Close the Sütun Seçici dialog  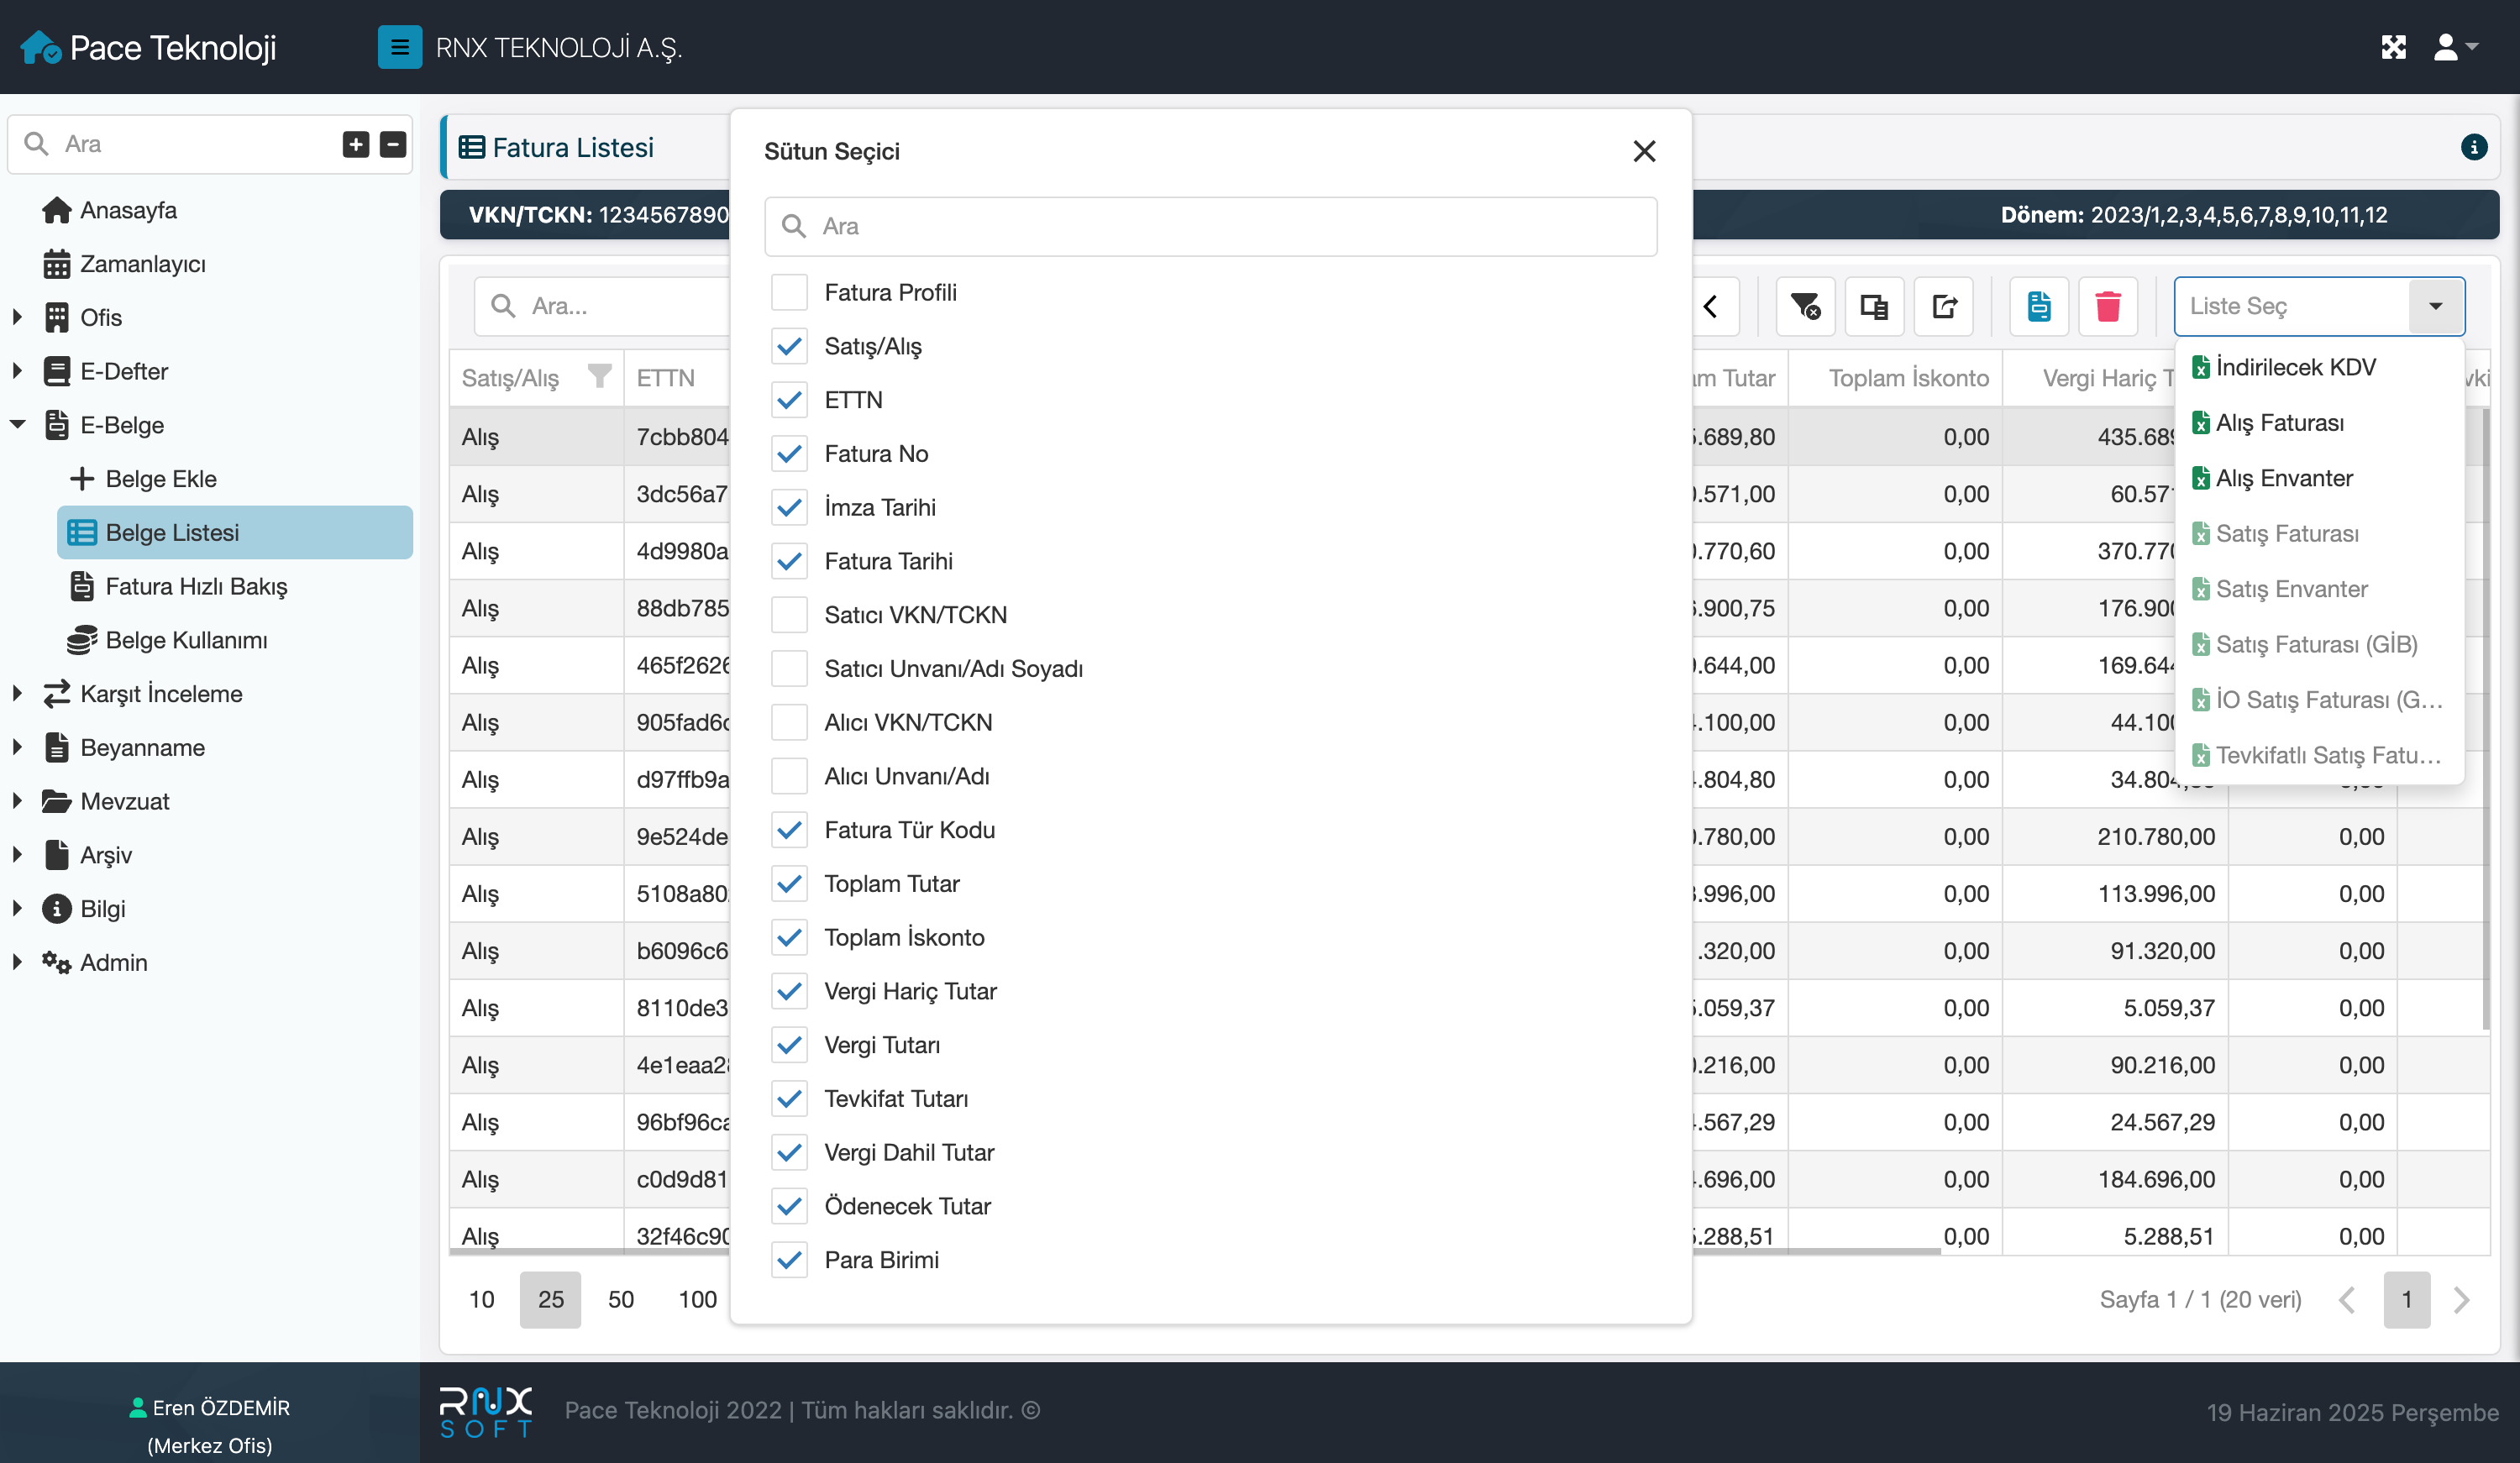(x=1644, y=151)
